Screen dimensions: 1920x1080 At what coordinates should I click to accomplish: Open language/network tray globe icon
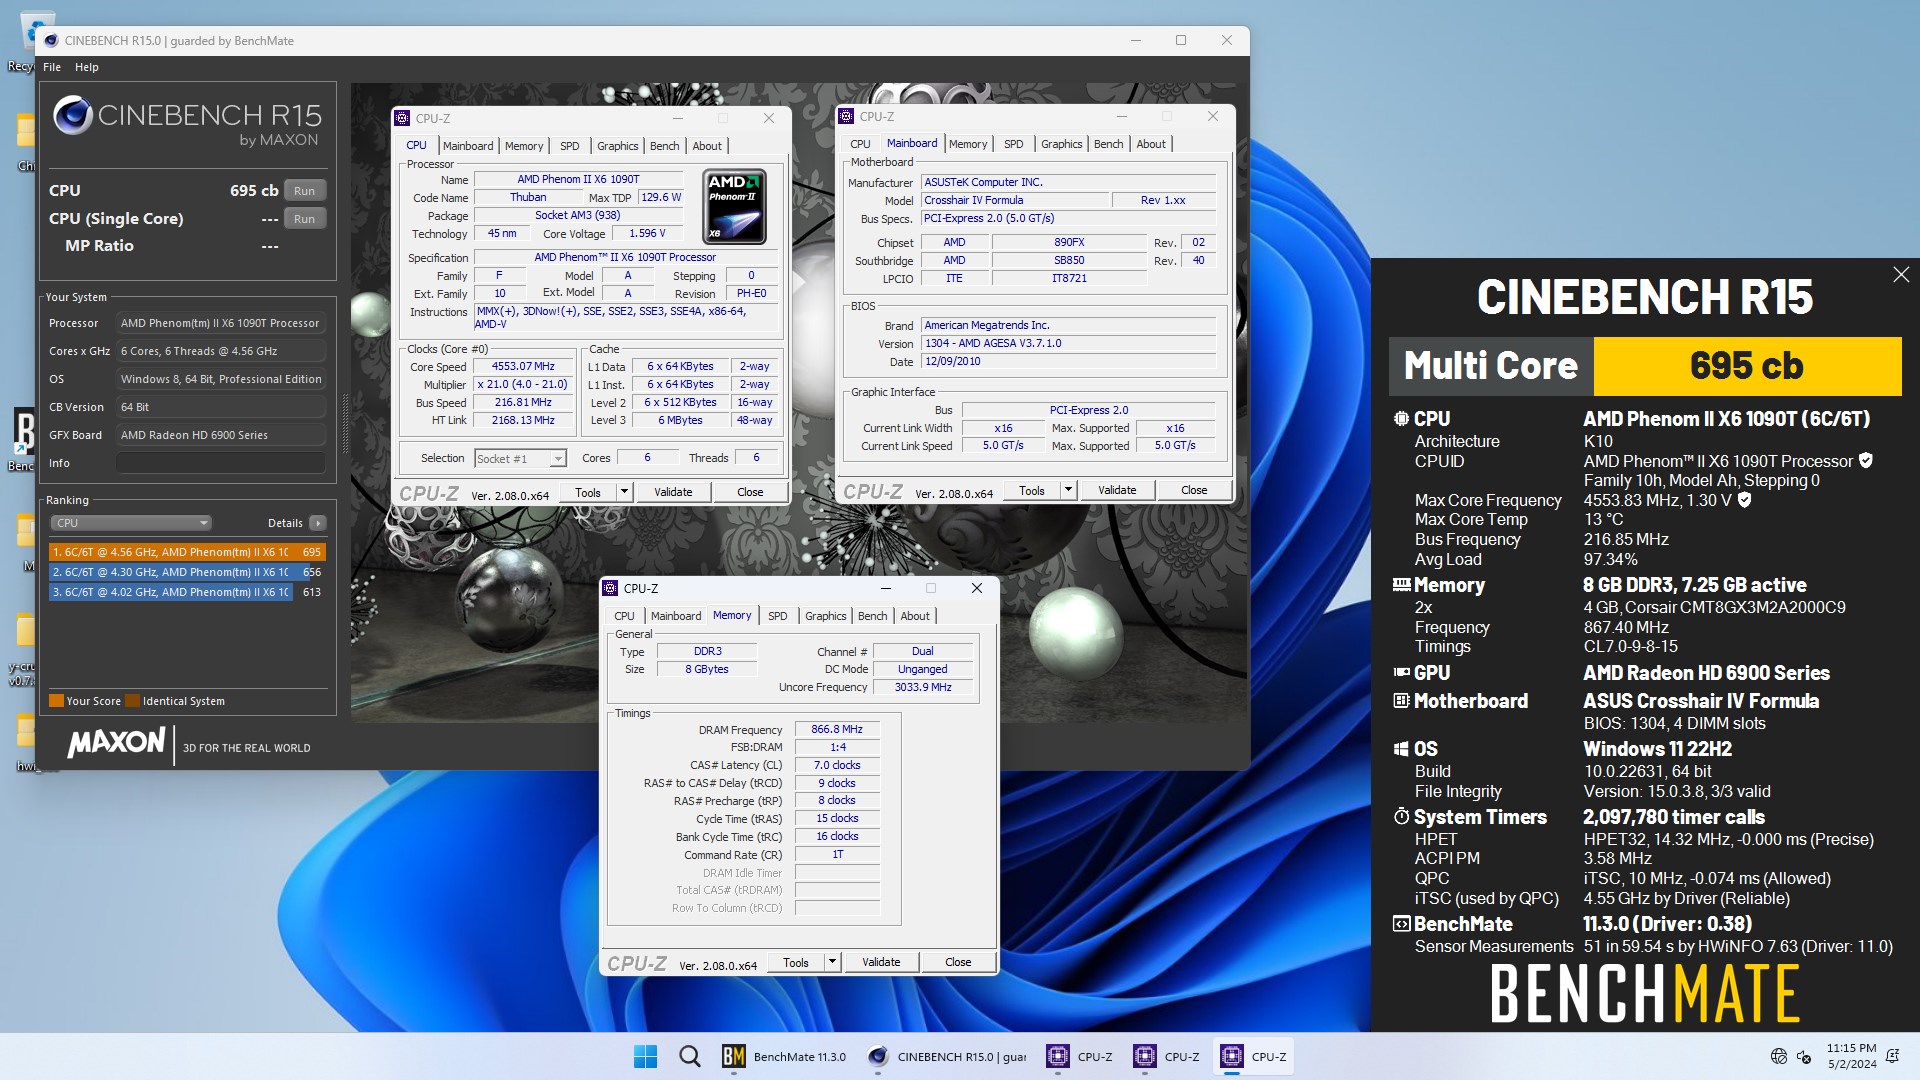(x=1778, y=1056)
